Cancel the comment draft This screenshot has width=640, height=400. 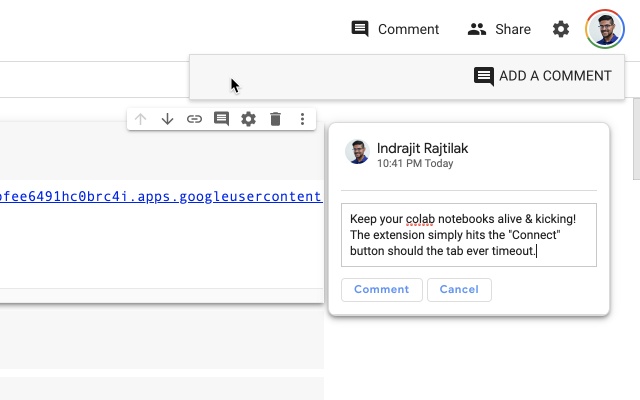tap(459, 289)
